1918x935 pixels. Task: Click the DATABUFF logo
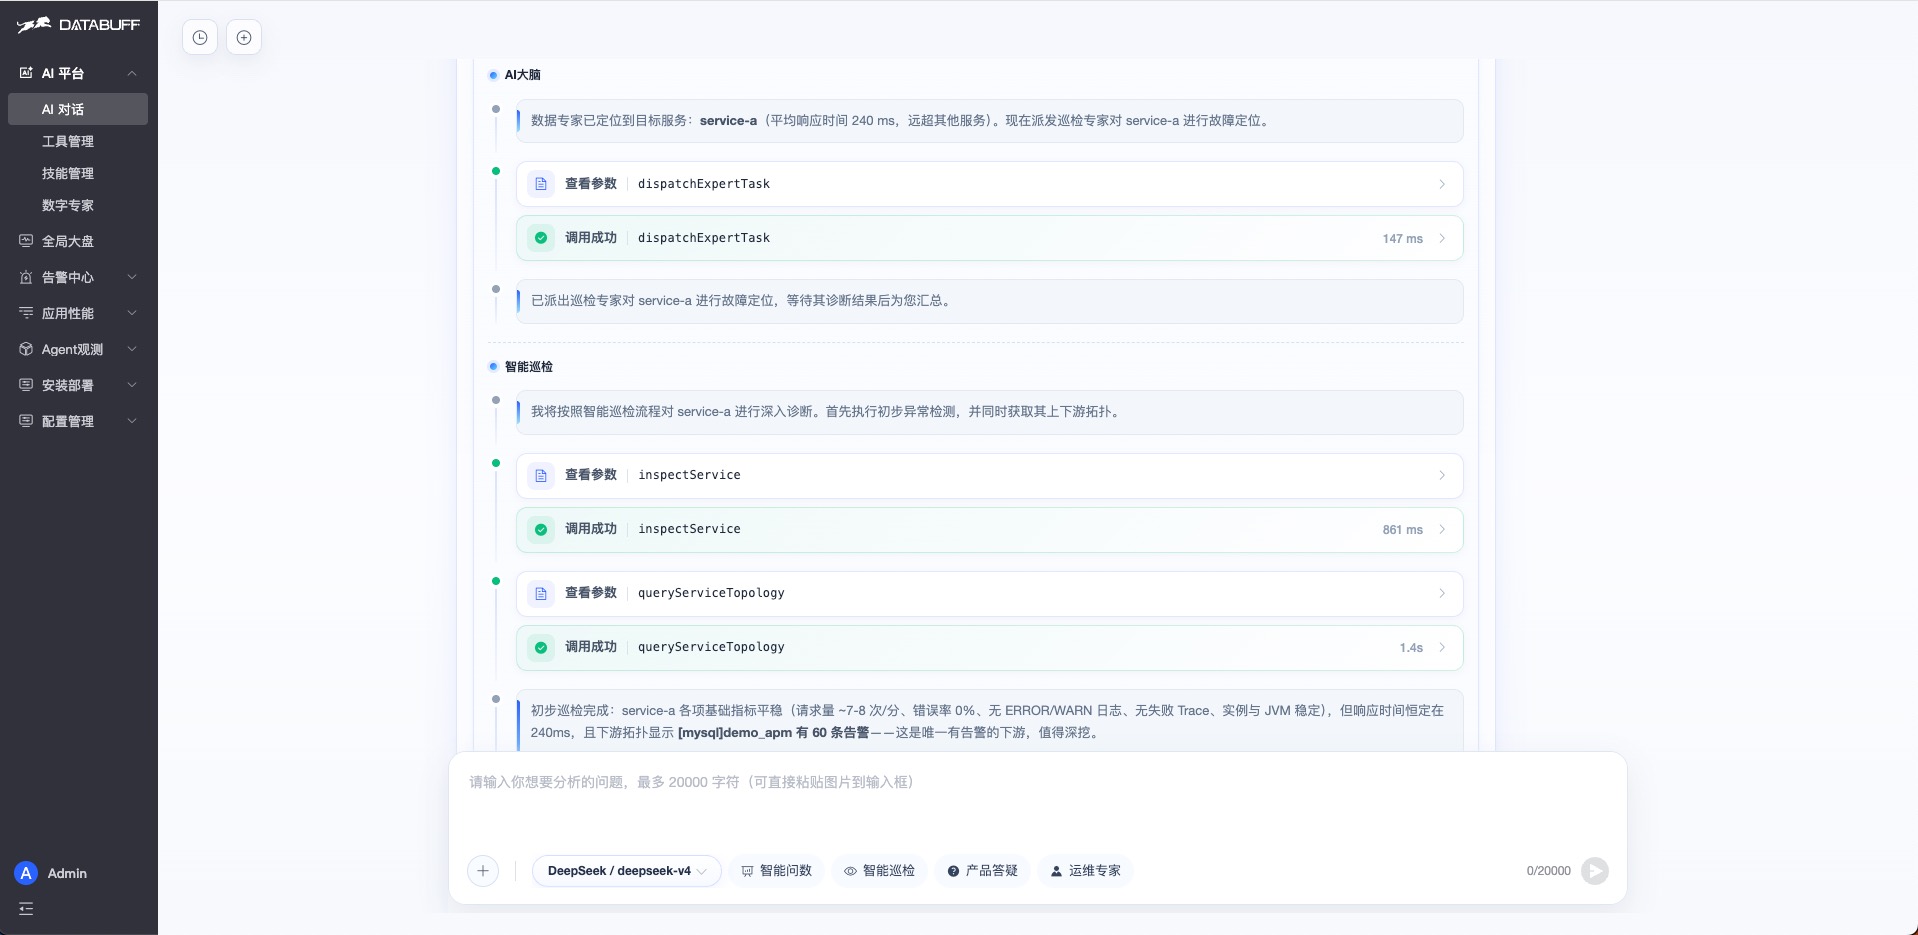tap(78, 25)
